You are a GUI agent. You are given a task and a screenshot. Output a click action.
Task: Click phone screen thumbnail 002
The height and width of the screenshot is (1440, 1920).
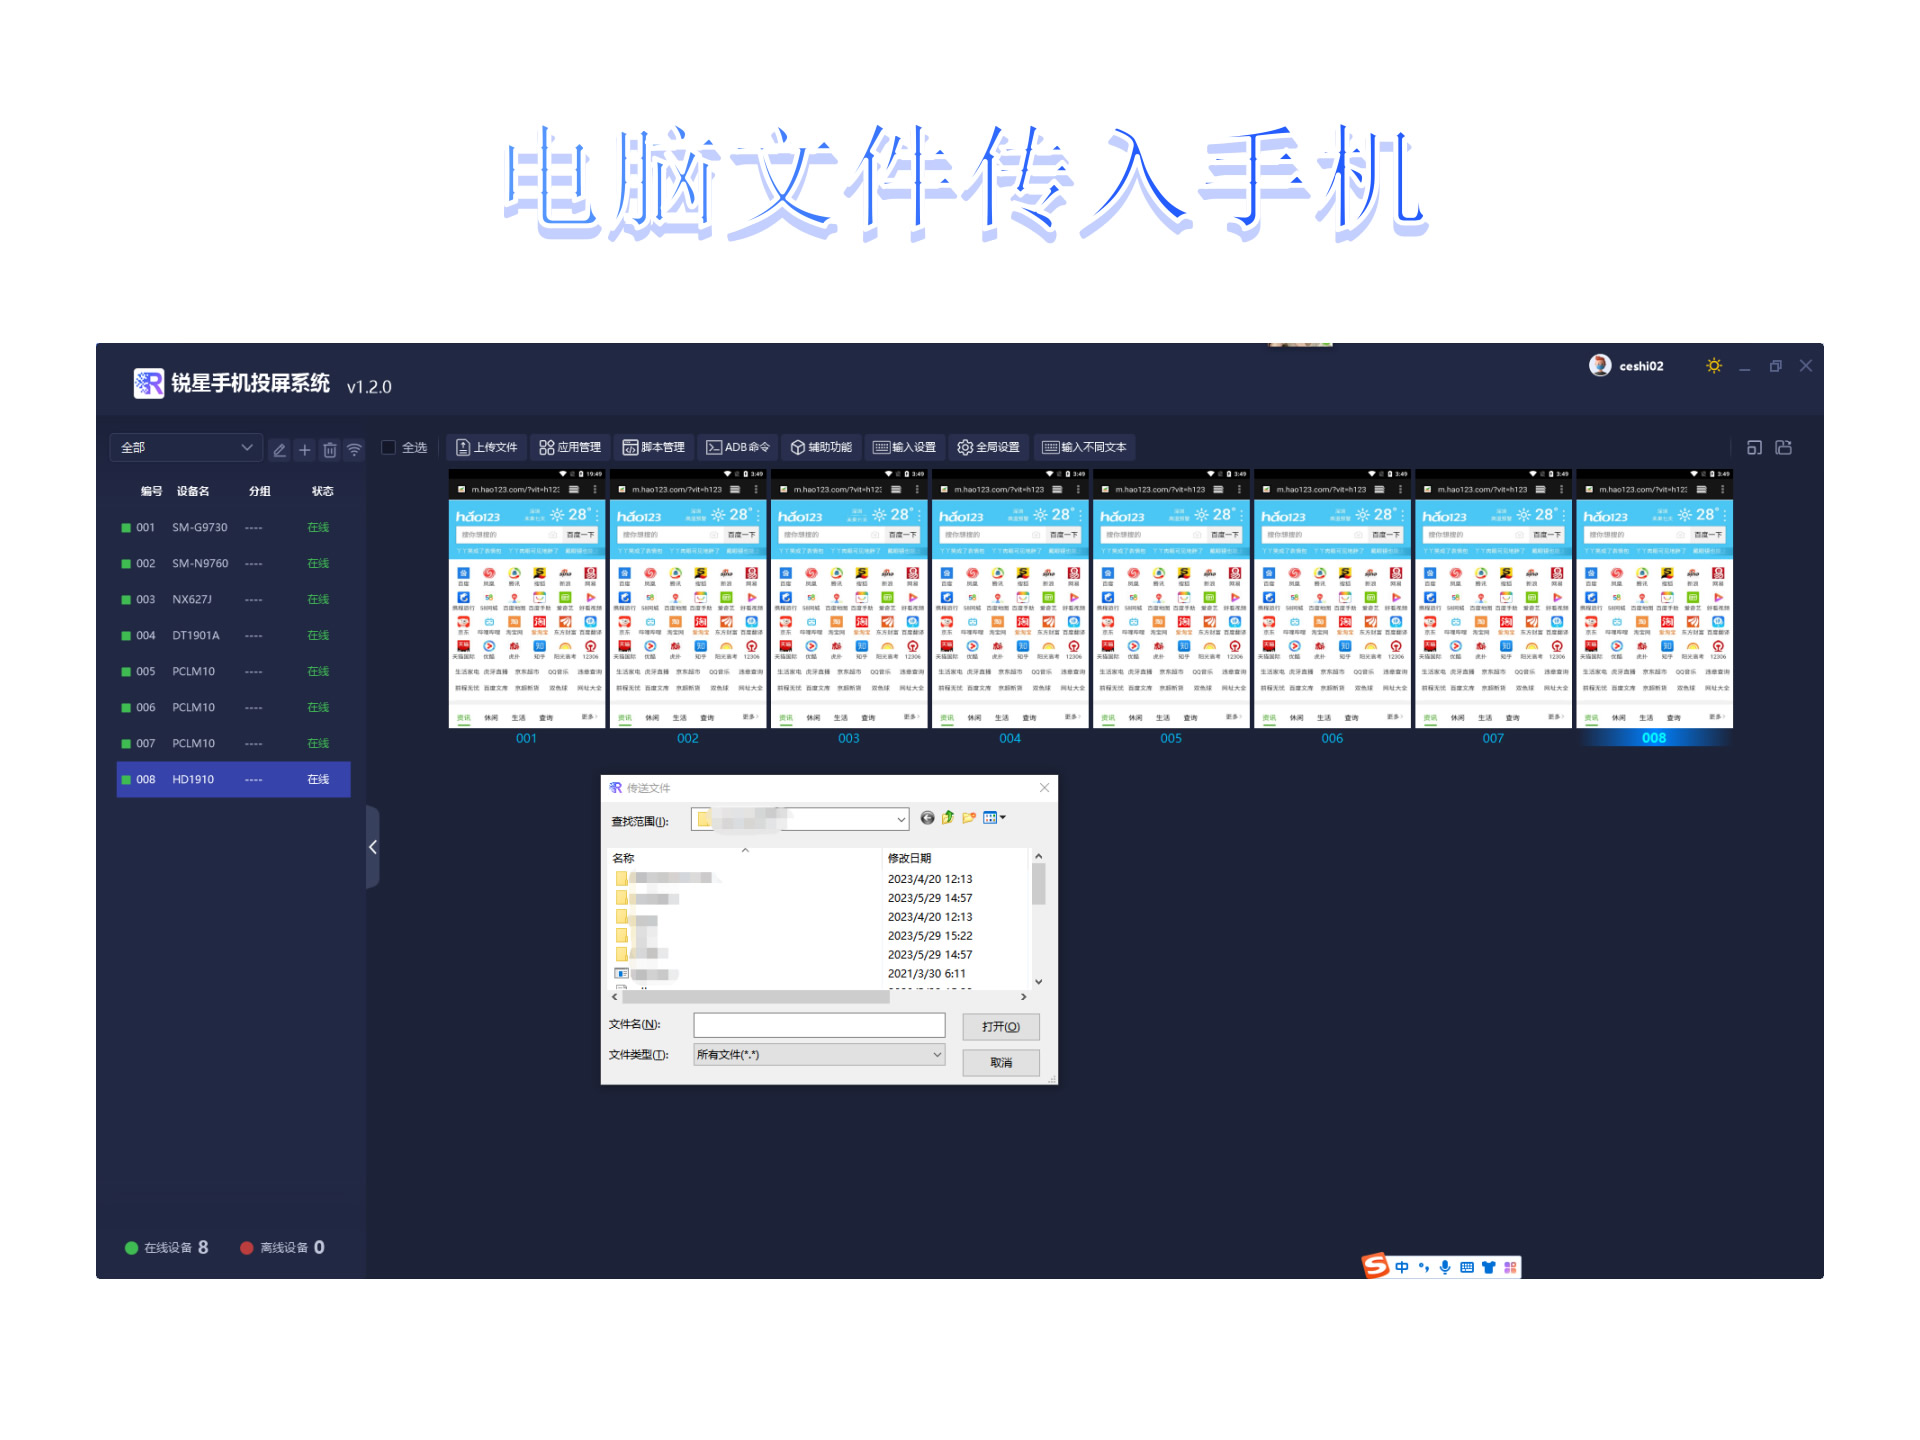688,598
